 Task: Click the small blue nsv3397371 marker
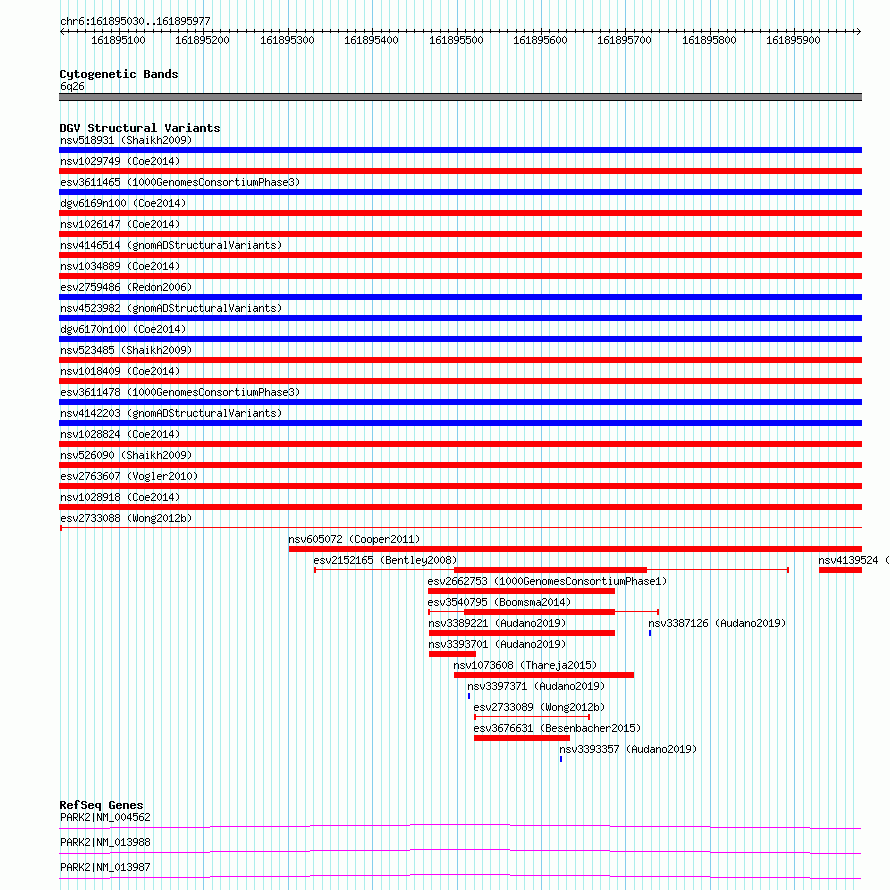pos(469,696)
